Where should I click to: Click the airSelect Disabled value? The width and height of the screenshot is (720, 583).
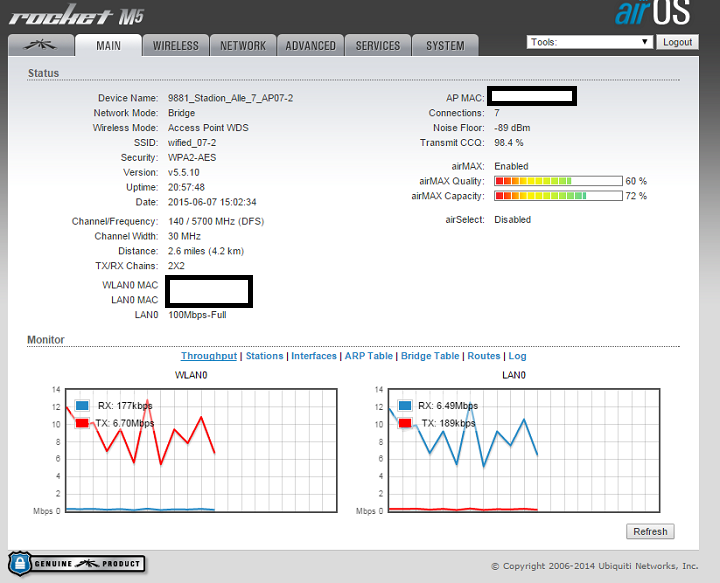click(x=512, y=220)
